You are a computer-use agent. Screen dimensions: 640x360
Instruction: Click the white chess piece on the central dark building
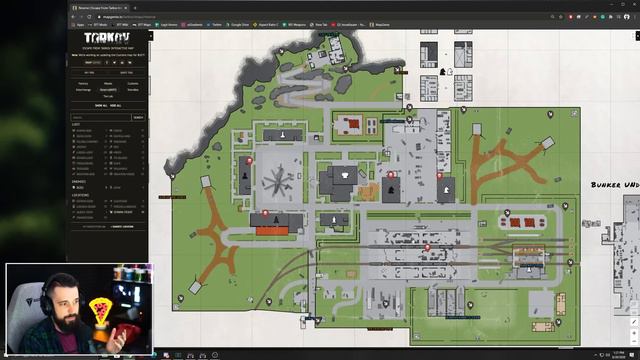pyautogui.click(x=345, y=176)
